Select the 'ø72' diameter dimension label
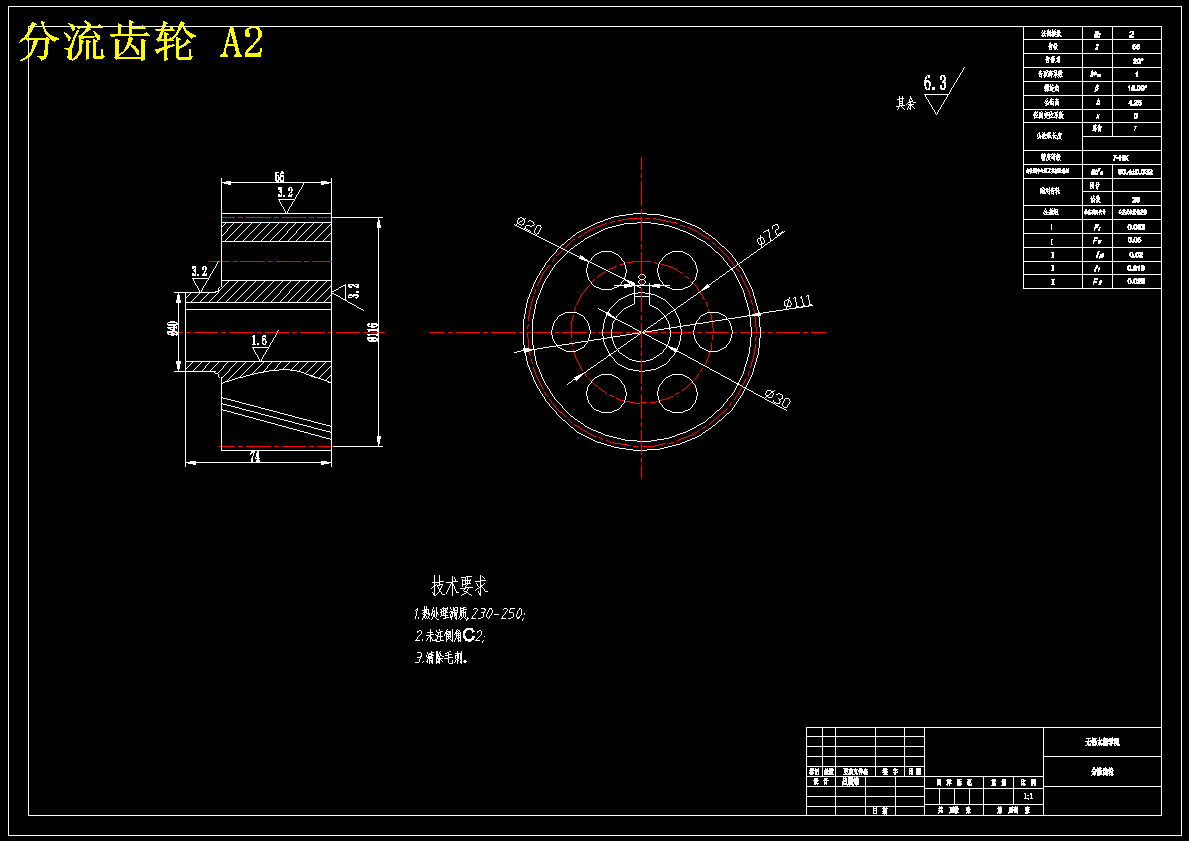 coord(770,235)
